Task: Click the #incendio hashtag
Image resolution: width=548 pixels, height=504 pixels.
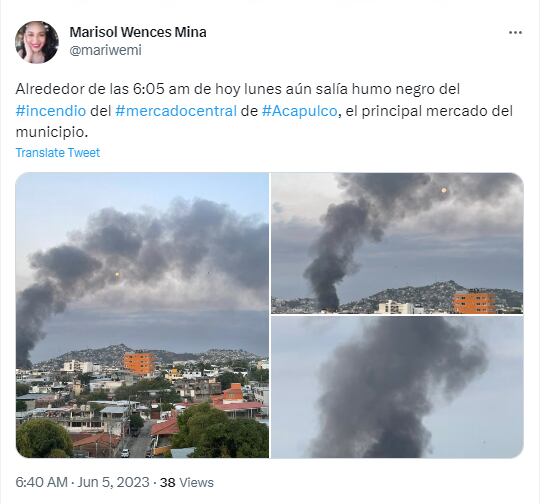Action: [x=51, y=111]
